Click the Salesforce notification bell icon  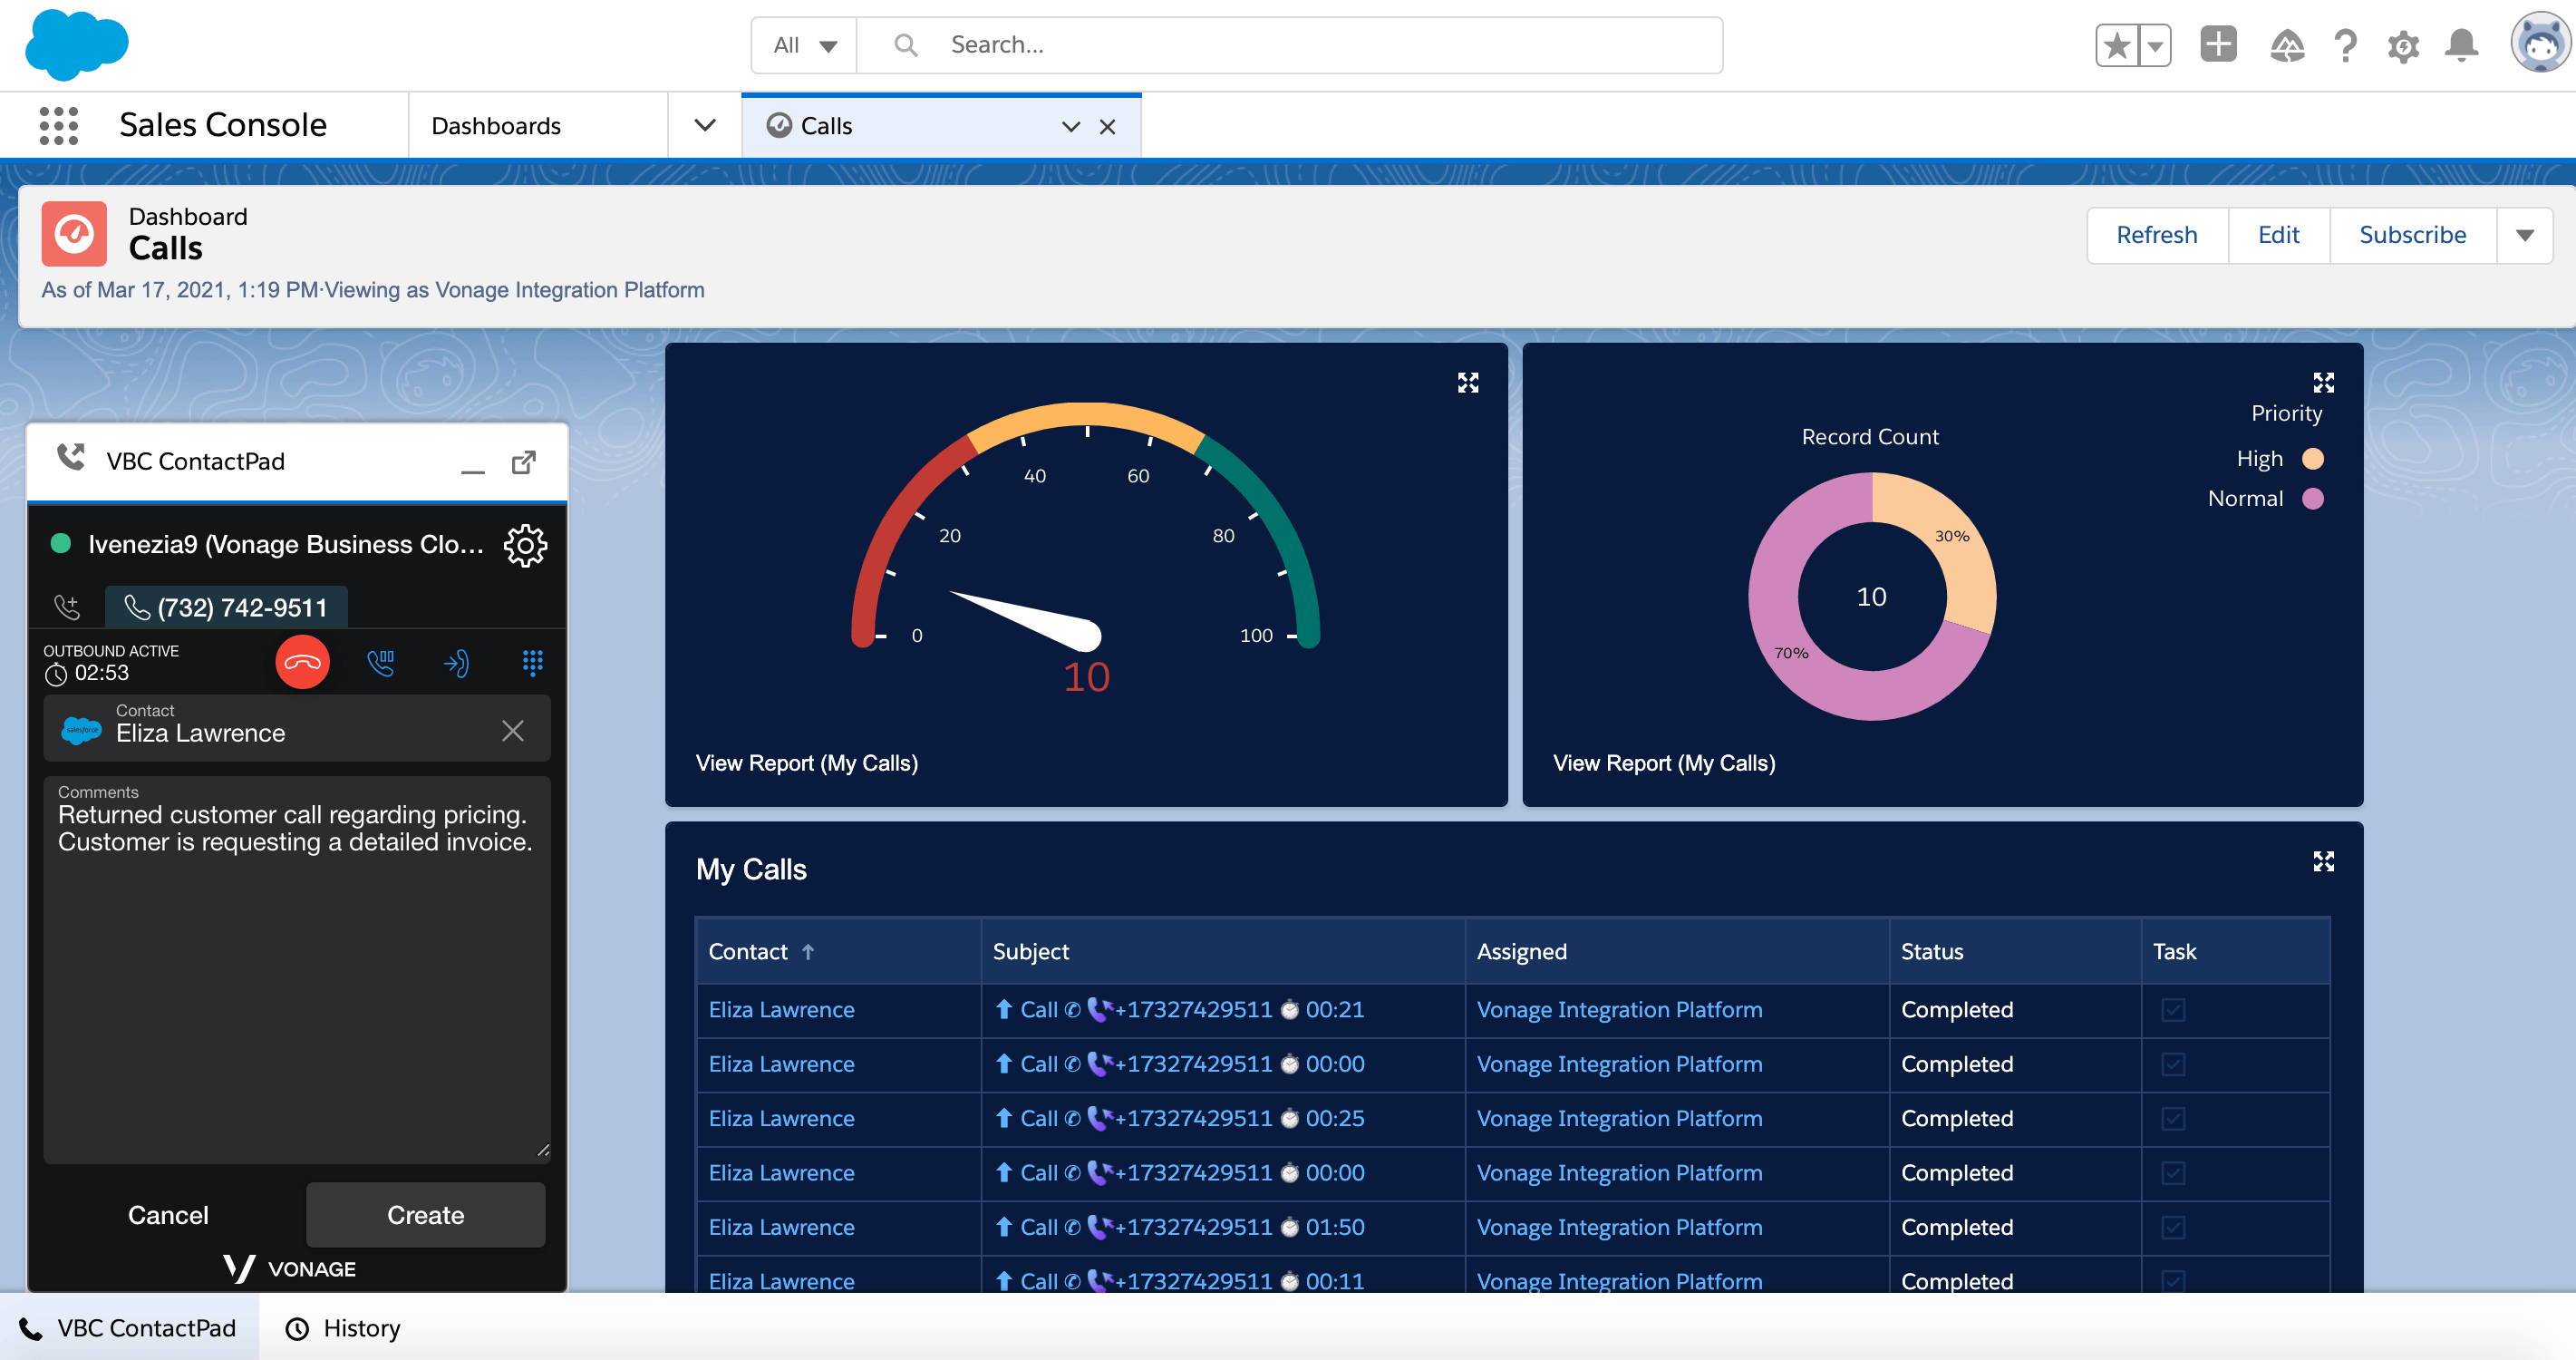pos(2464,46)
